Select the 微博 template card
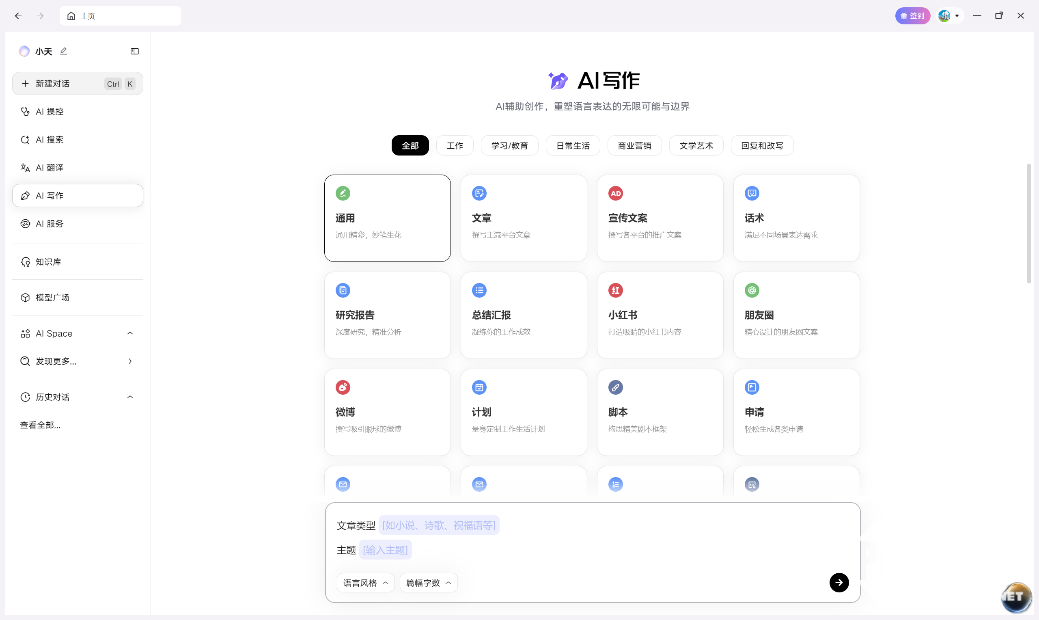This screenshot has height=620, width=1039. coord(387,411)
